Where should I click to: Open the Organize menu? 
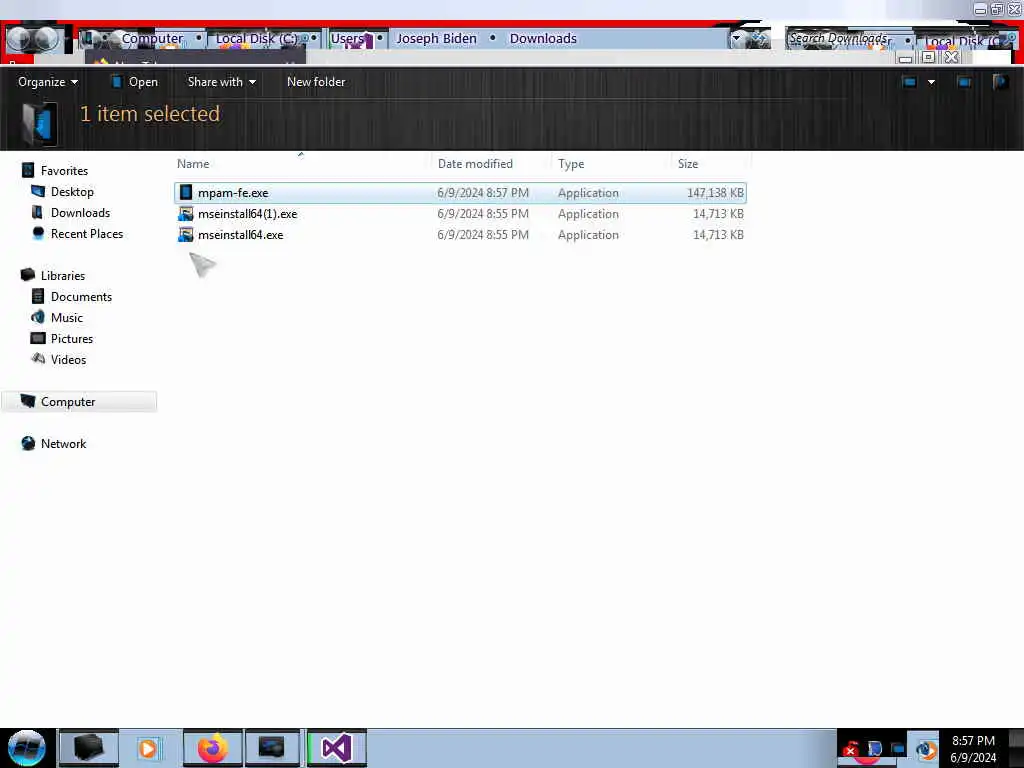pyautogui.click(x=48, y=82)
